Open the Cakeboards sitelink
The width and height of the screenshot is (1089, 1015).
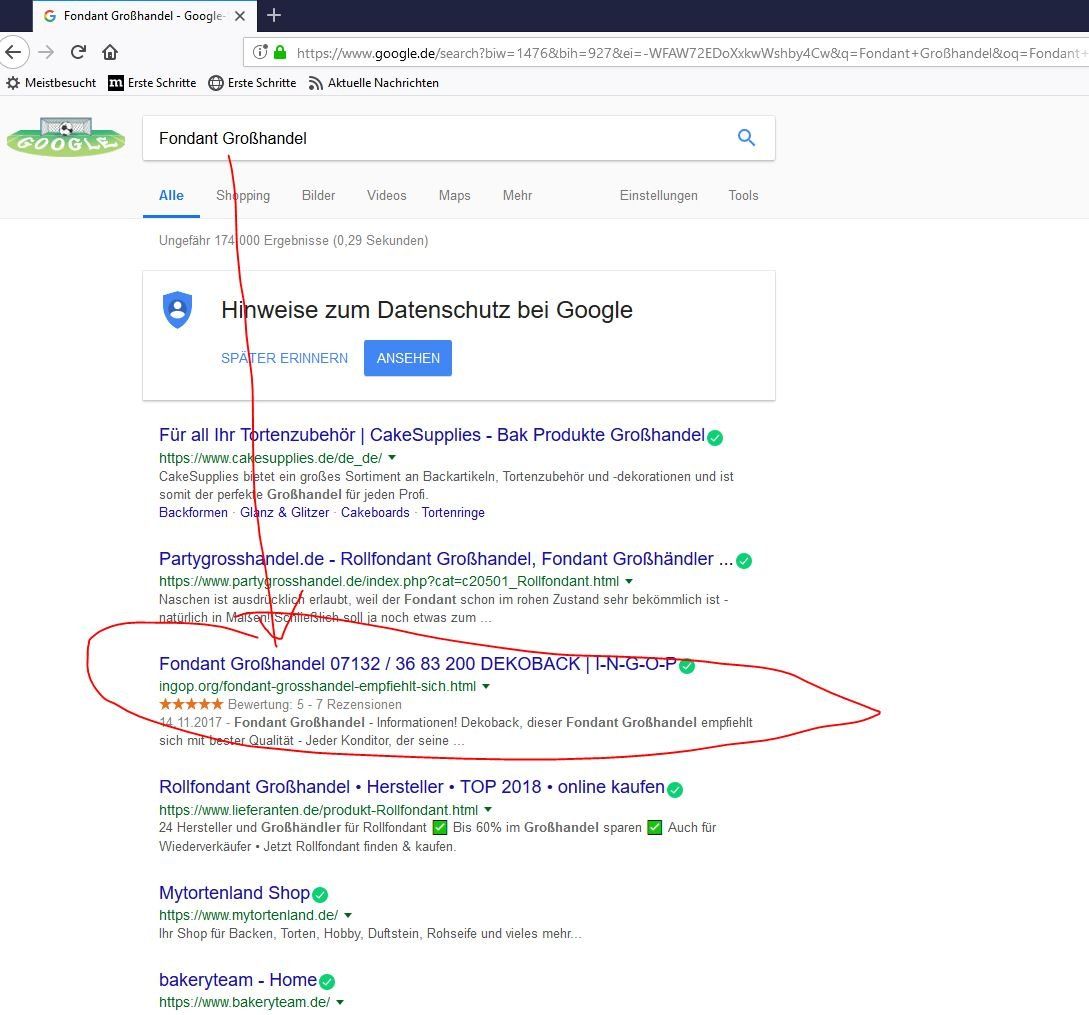pyautogui.click(x=375, y=513)
